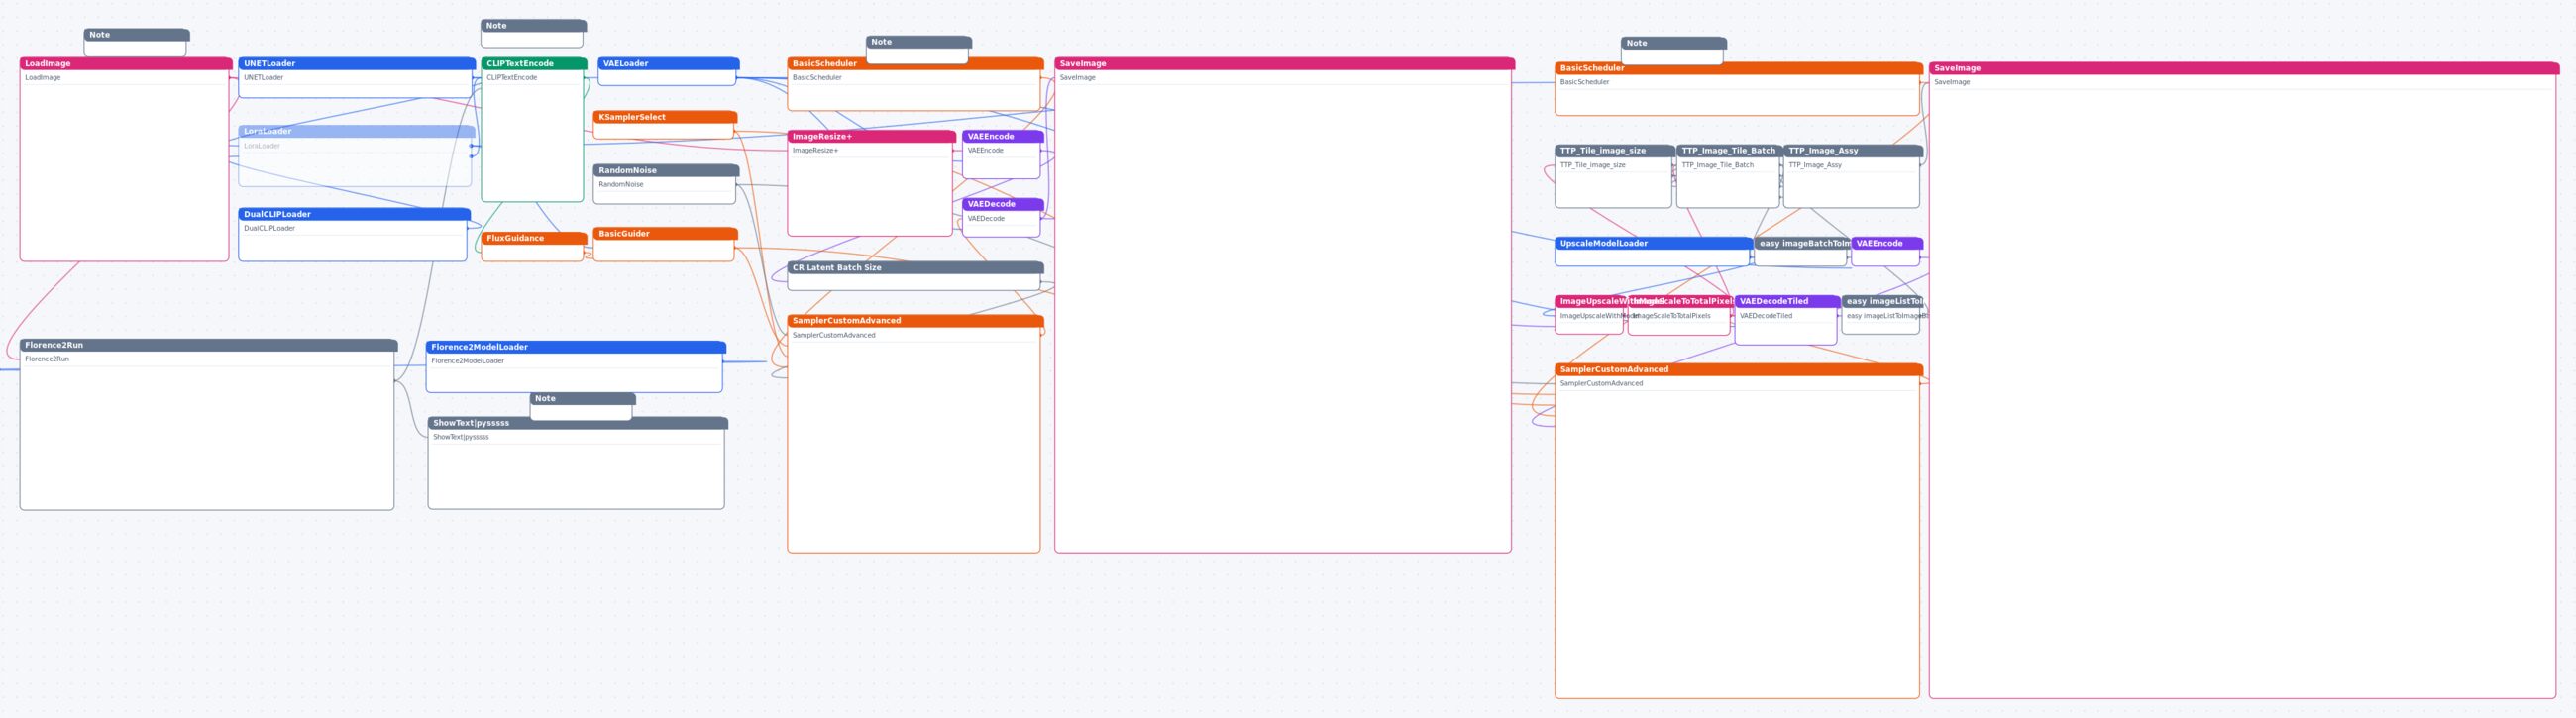Click the VAEDecode node title
Image resolution: width=2576 pixels, height=718 pixels.
(x=991, y=204)
